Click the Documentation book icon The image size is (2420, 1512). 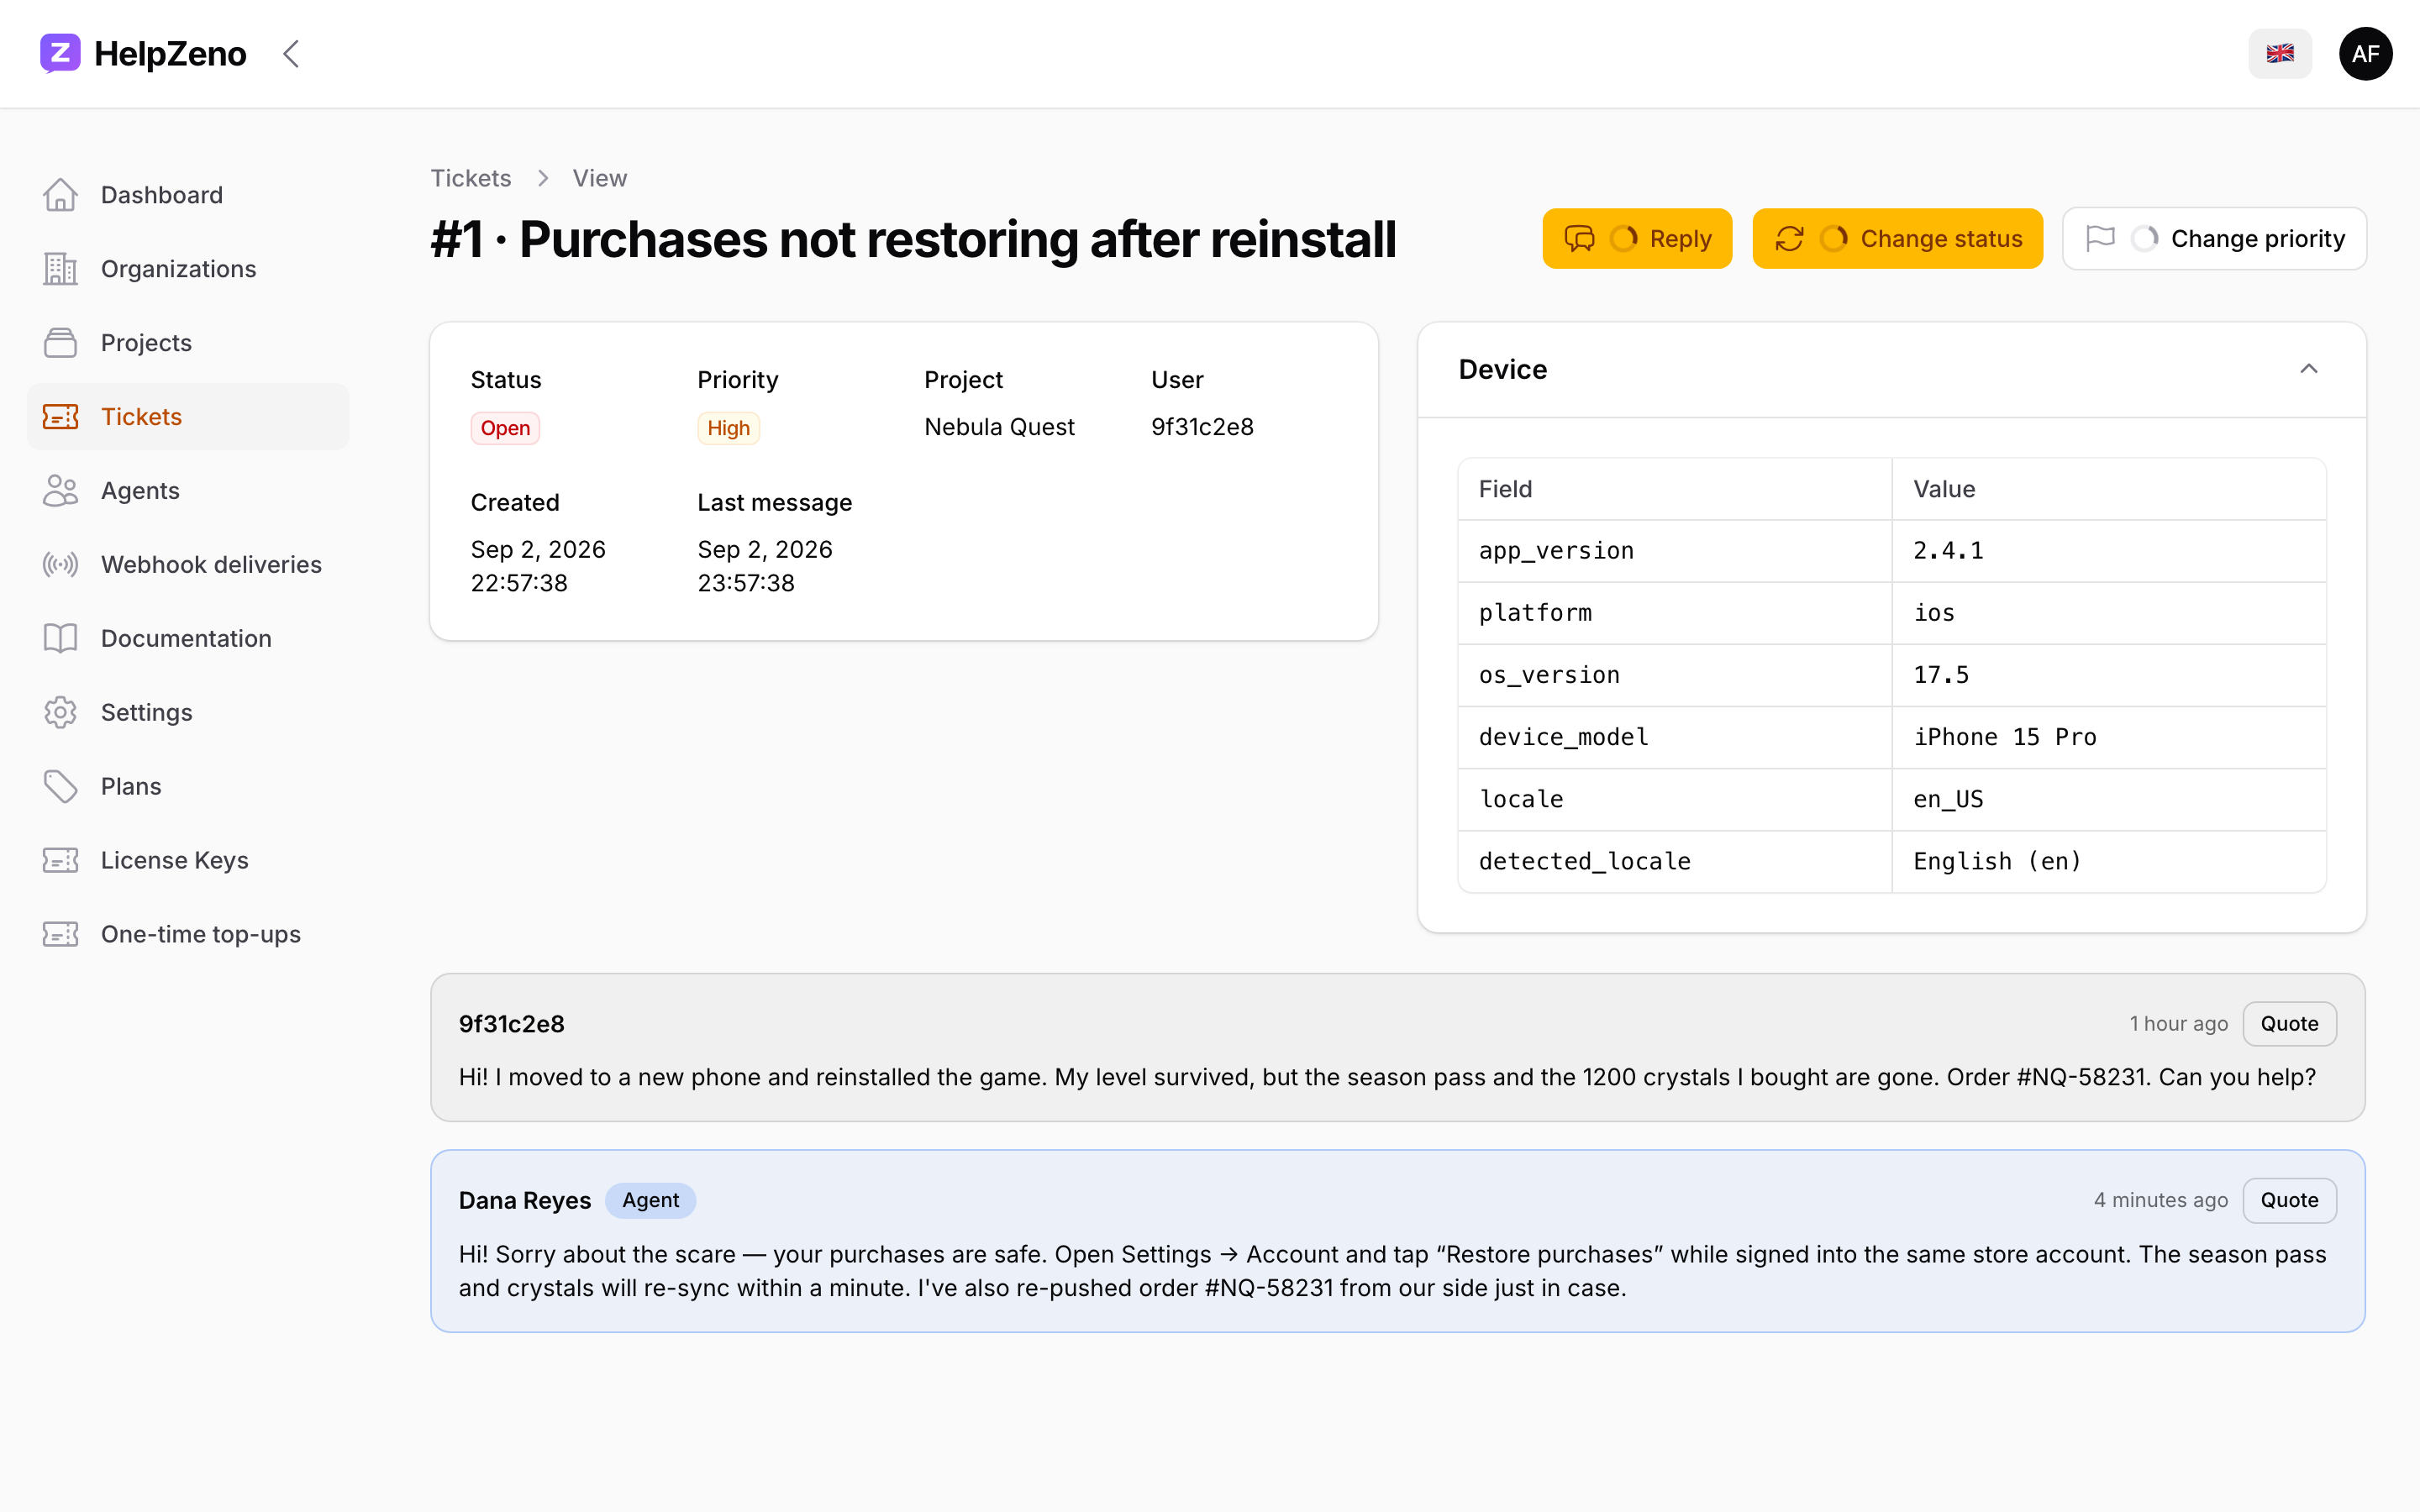61,638
